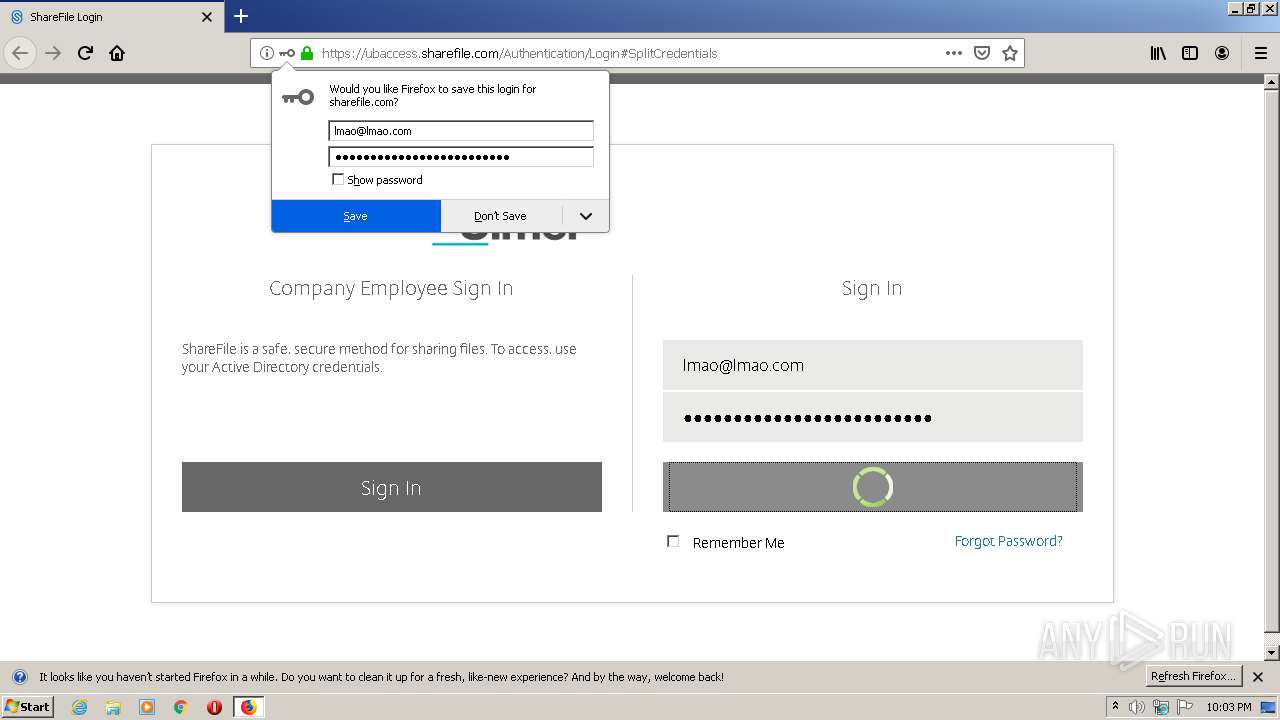Go back with the browser back arrow
The image size is (1280, 720).
tap(20, 53)
